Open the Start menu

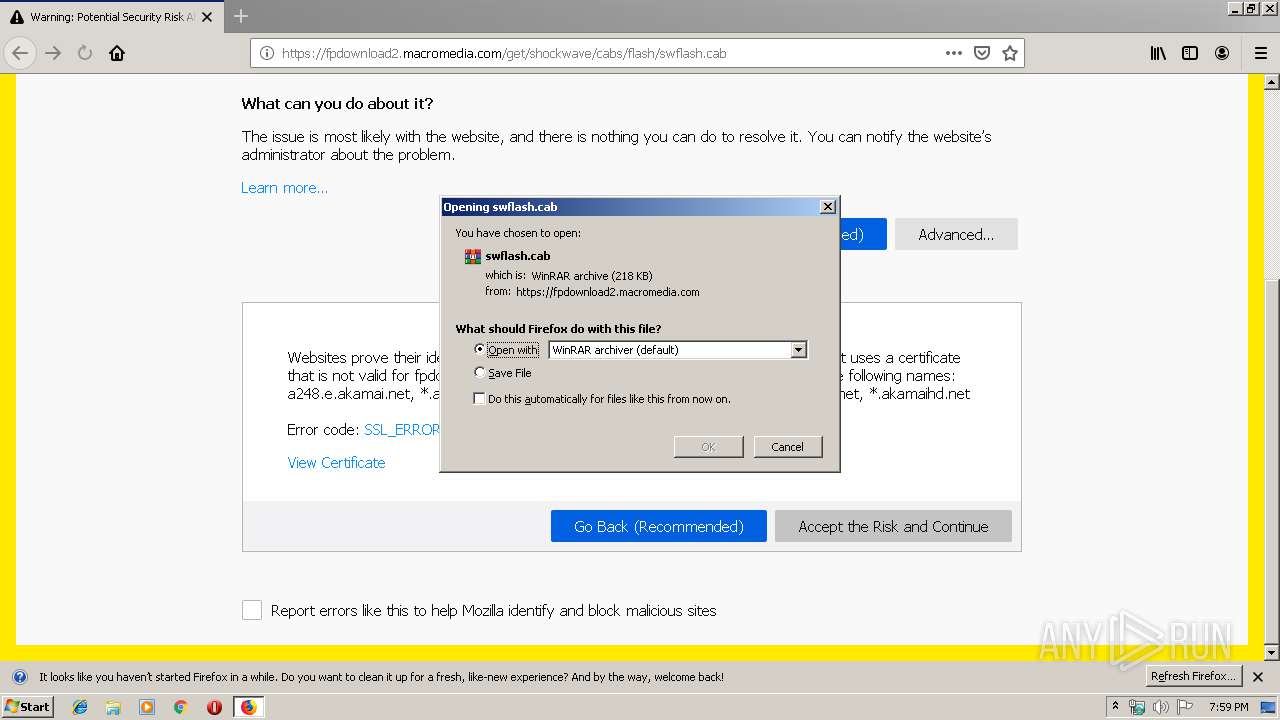point(27,707)
